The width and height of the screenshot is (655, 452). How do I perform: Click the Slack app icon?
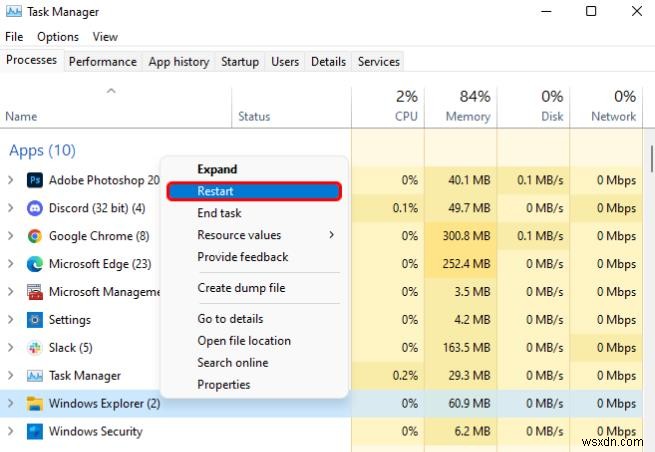(x=35, y=348)
